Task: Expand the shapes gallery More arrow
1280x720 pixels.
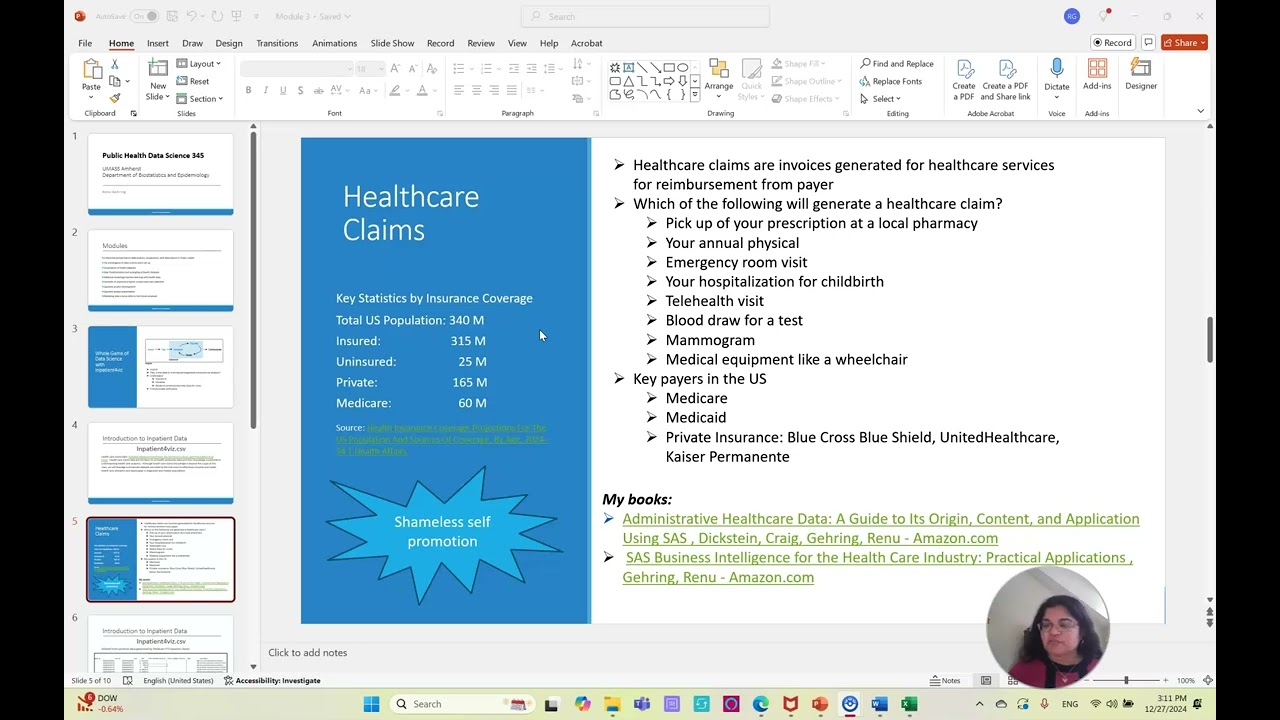Action: (x=694, y=96)
